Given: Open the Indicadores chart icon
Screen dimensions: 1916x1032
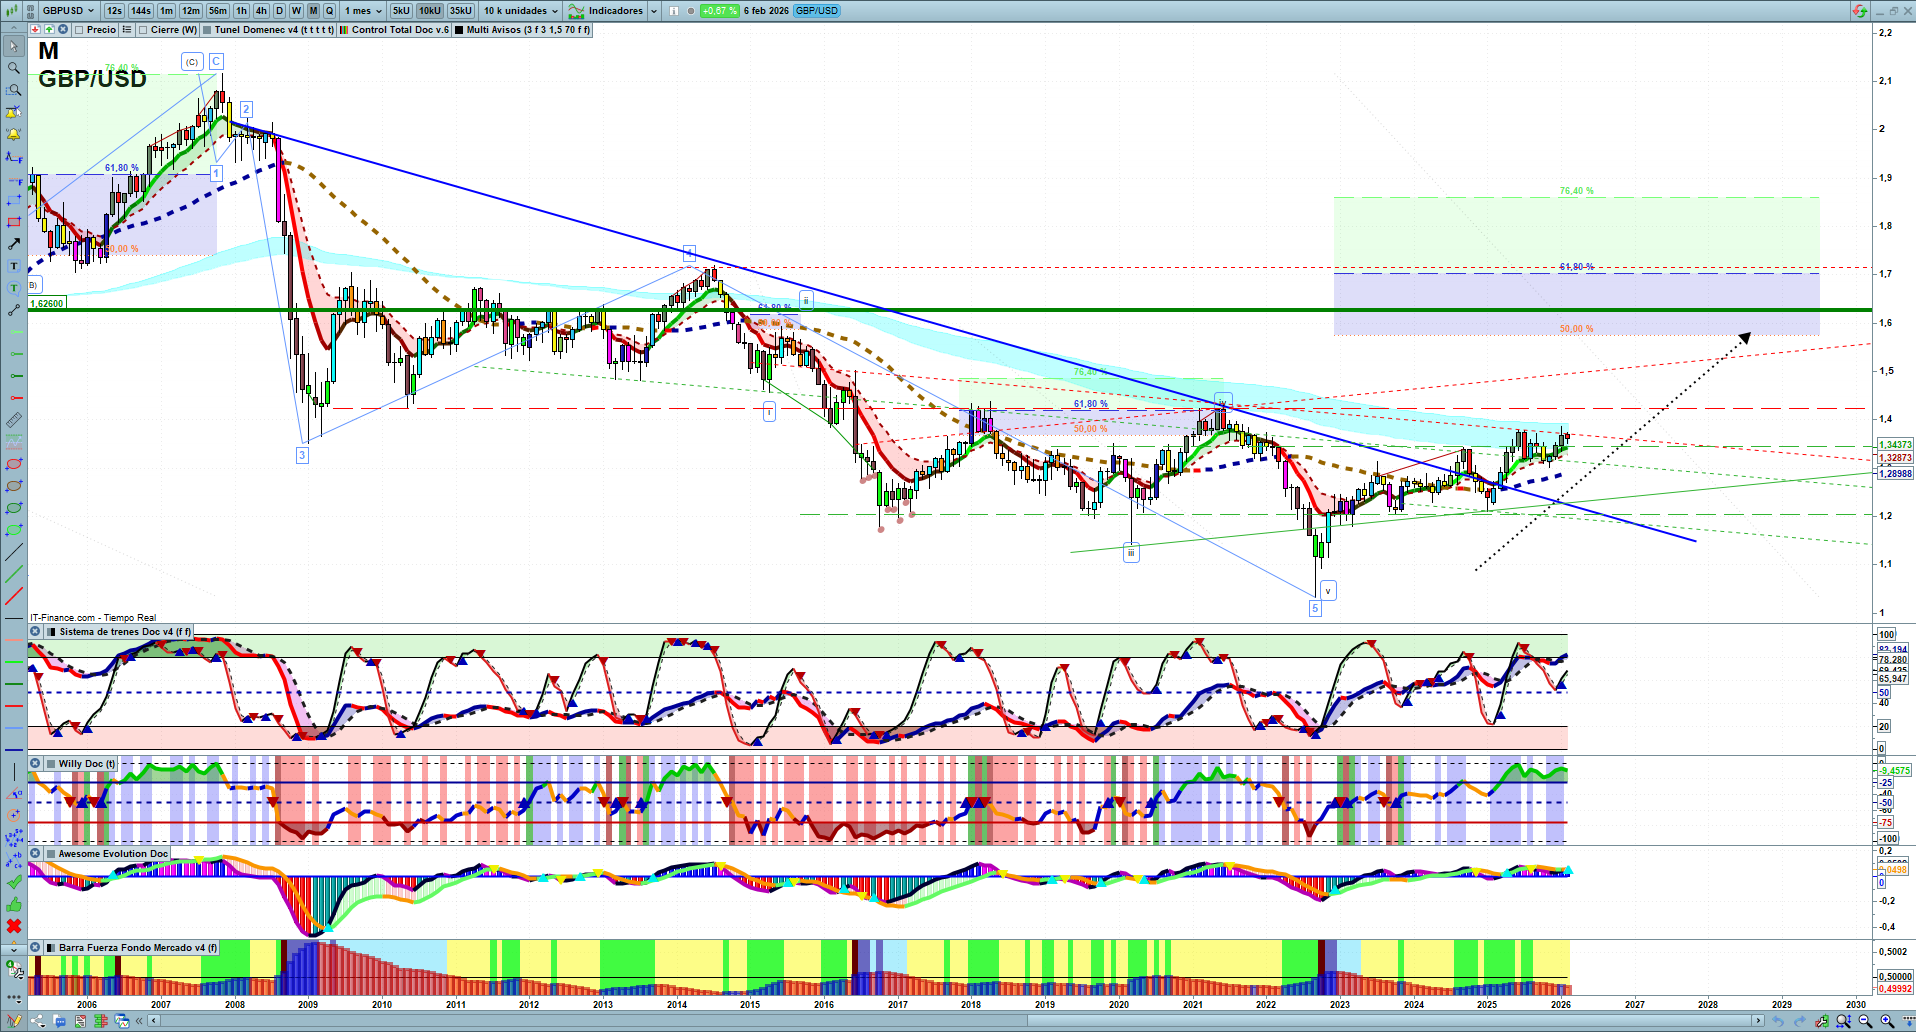Looking at the screenshot, I should [x=576, y=11].
